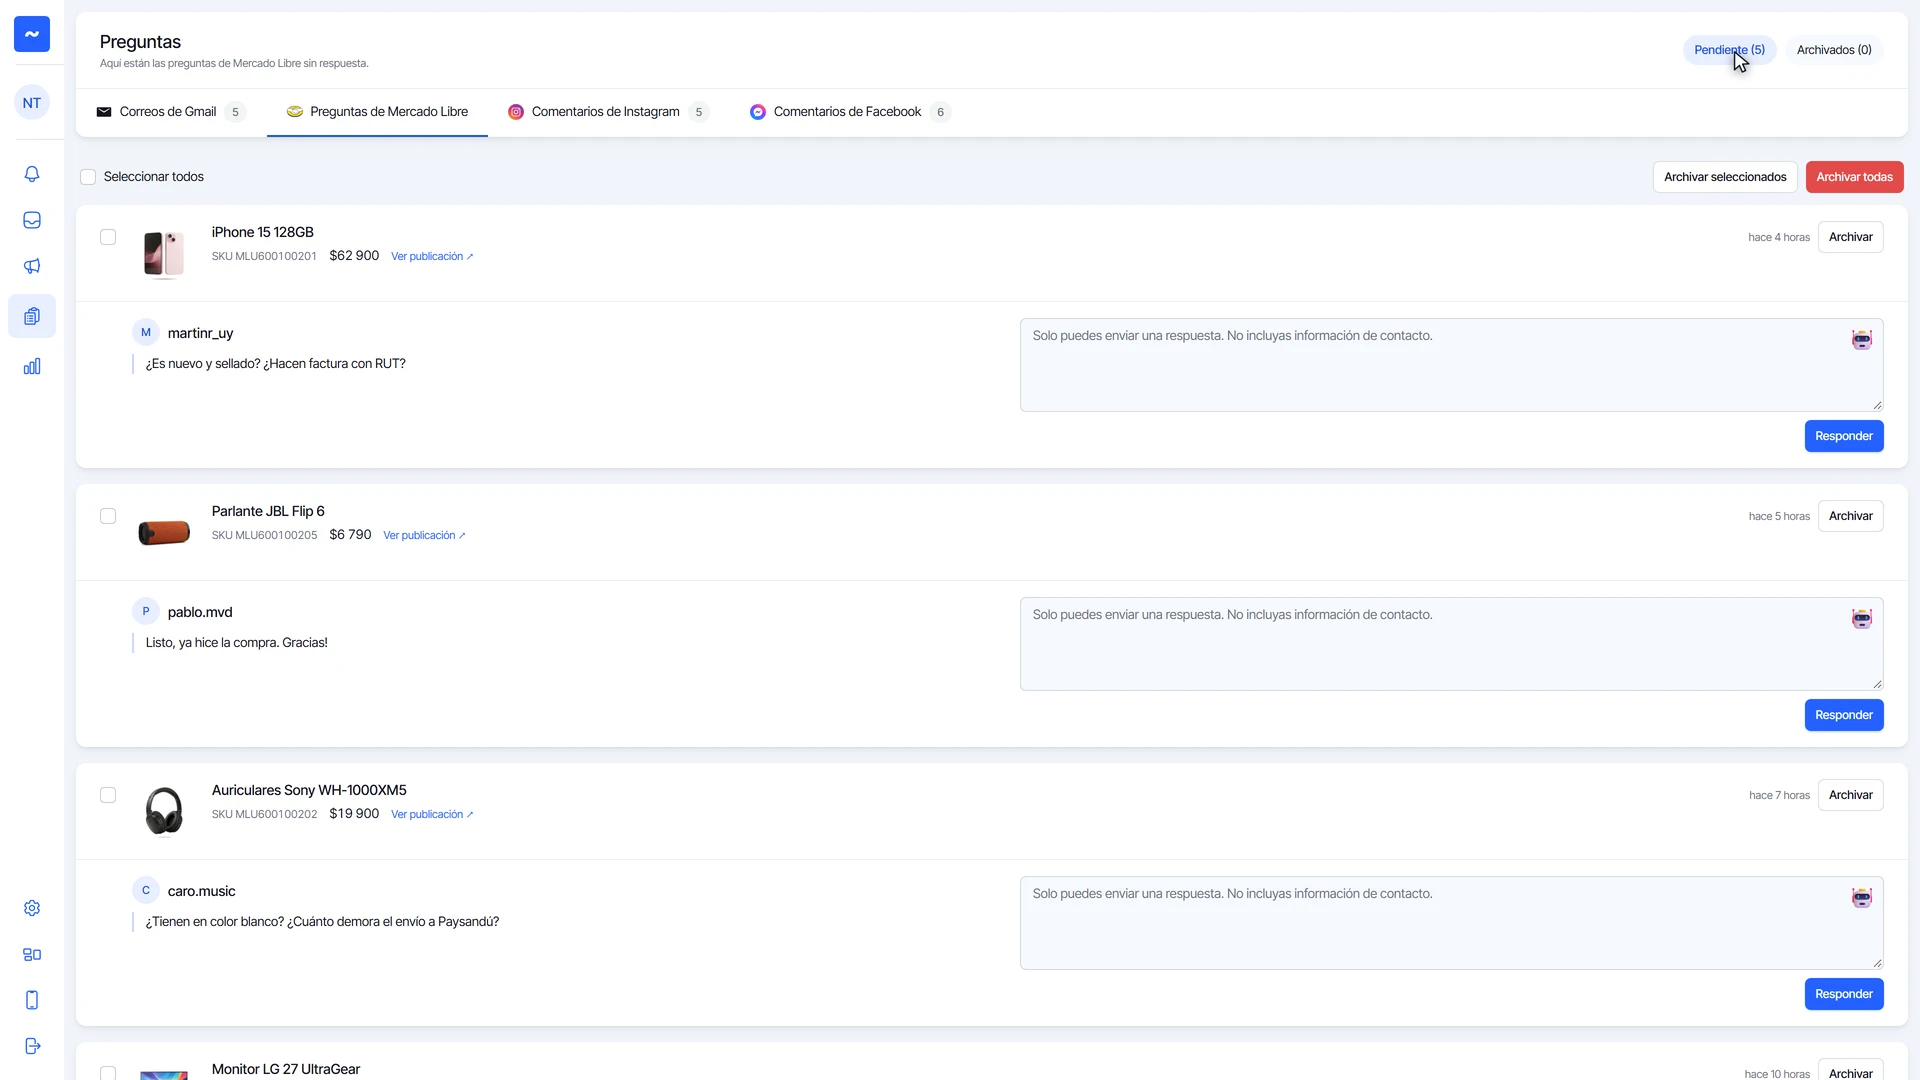Check the Monitor LG 27 UltraGear checkbox
The image size is (1920, 1080).
(x=108, y=1073)
